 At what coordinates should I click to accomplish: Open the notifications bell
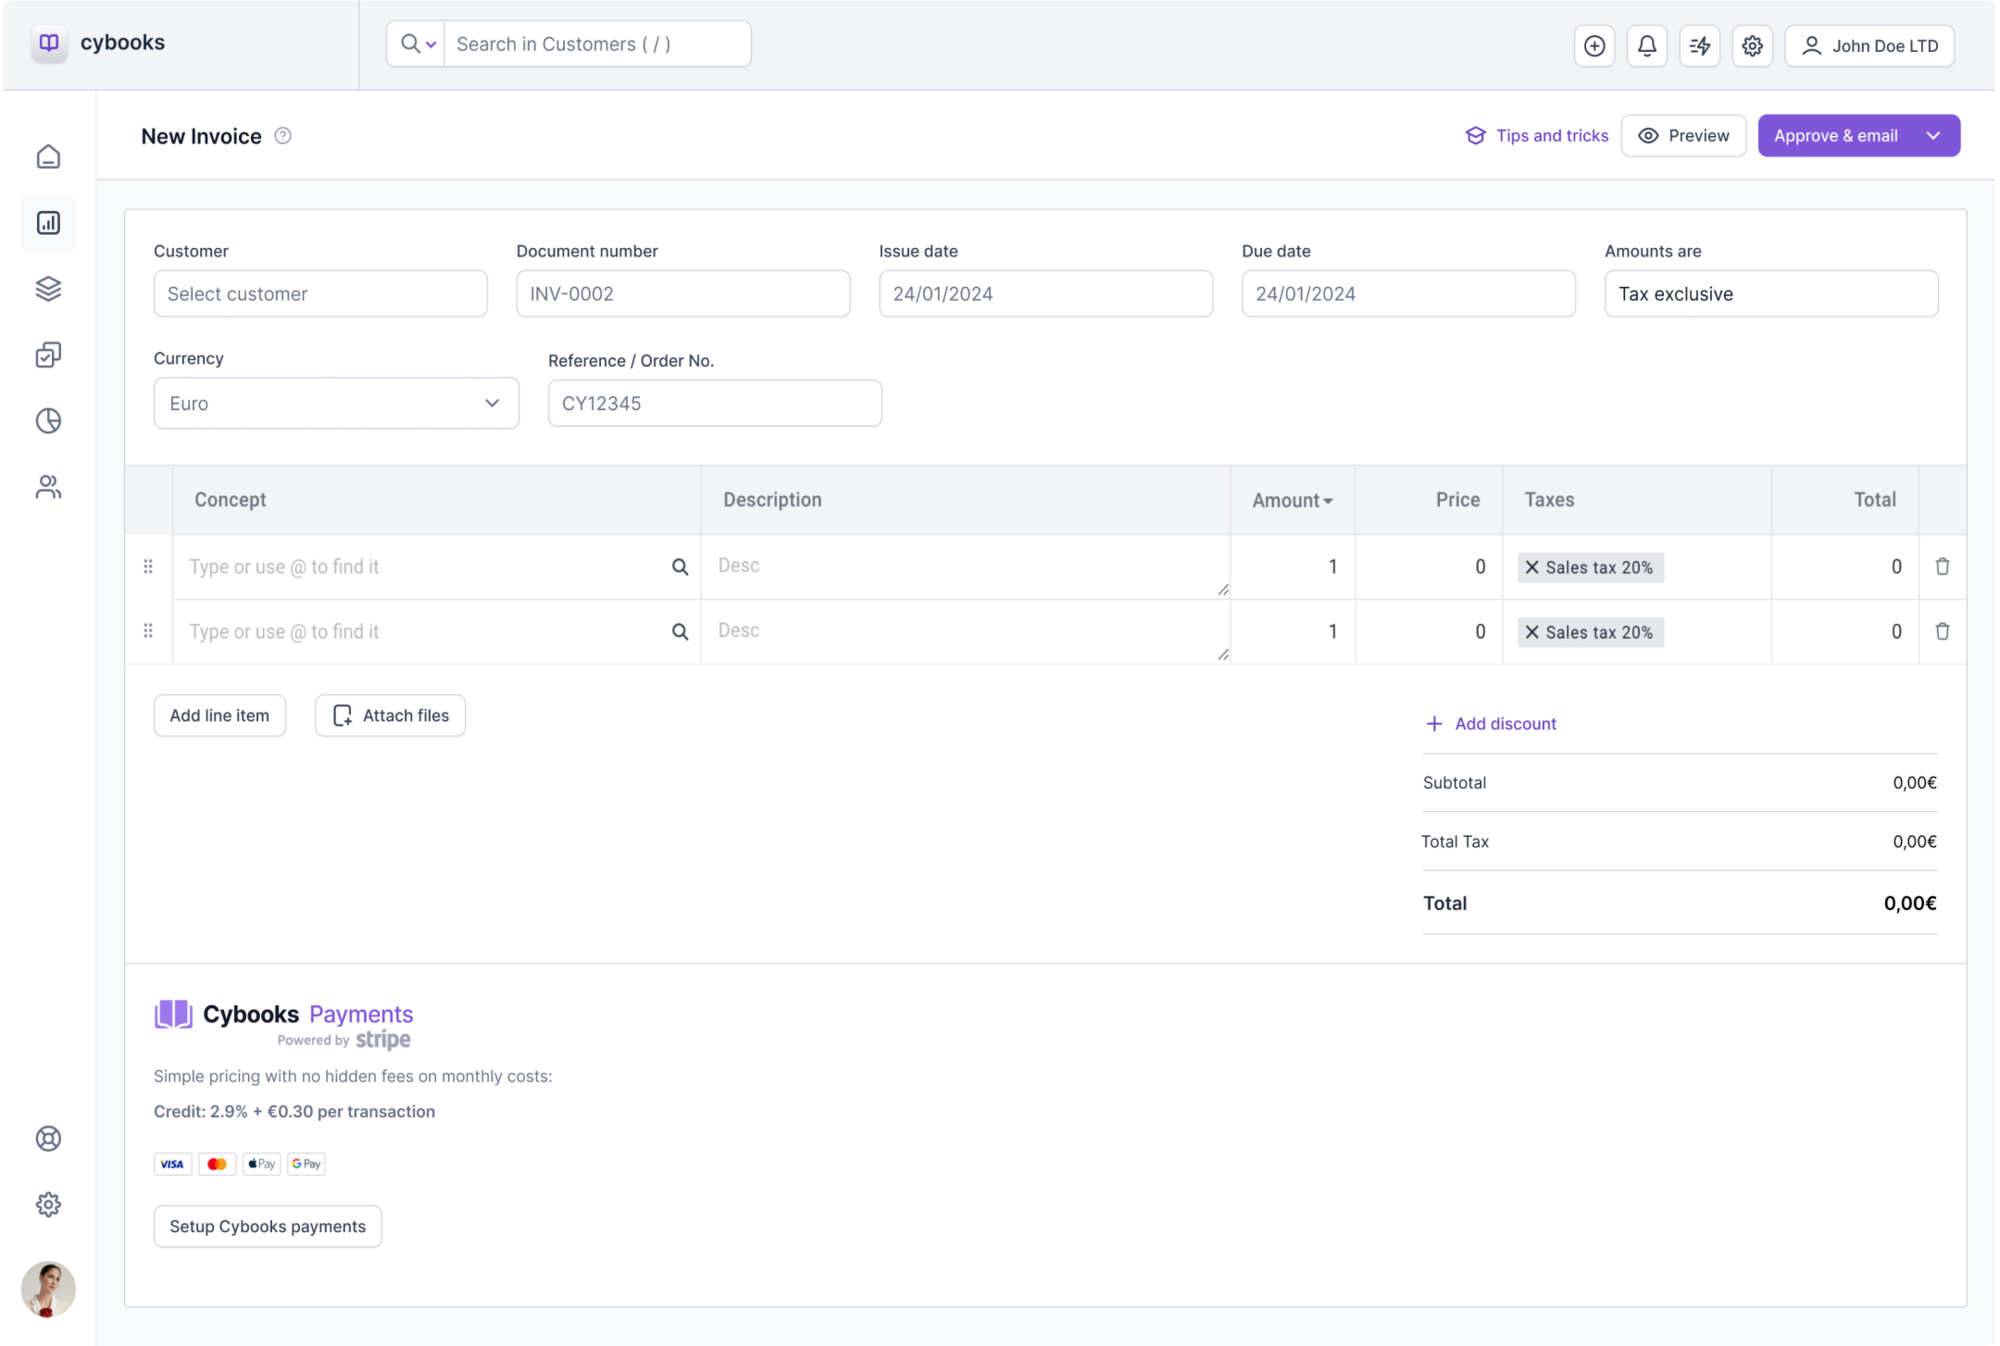point(1647,46)
